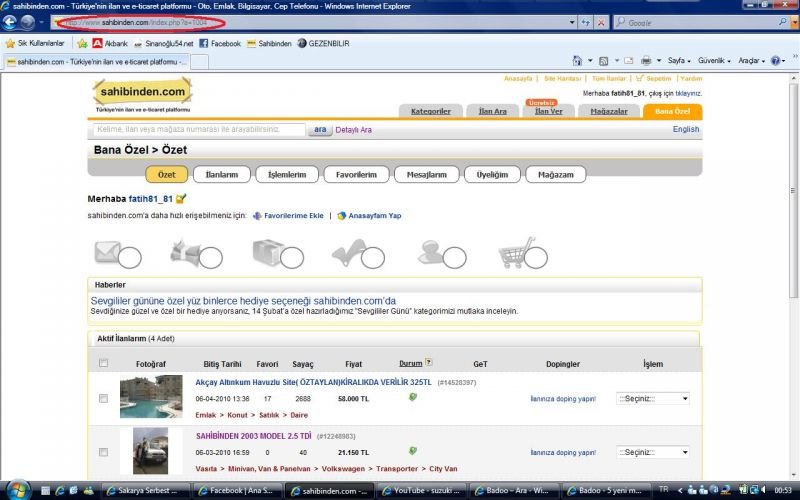Click the sahibinden.com logo

pyautogui.click(x=142, y=92)
